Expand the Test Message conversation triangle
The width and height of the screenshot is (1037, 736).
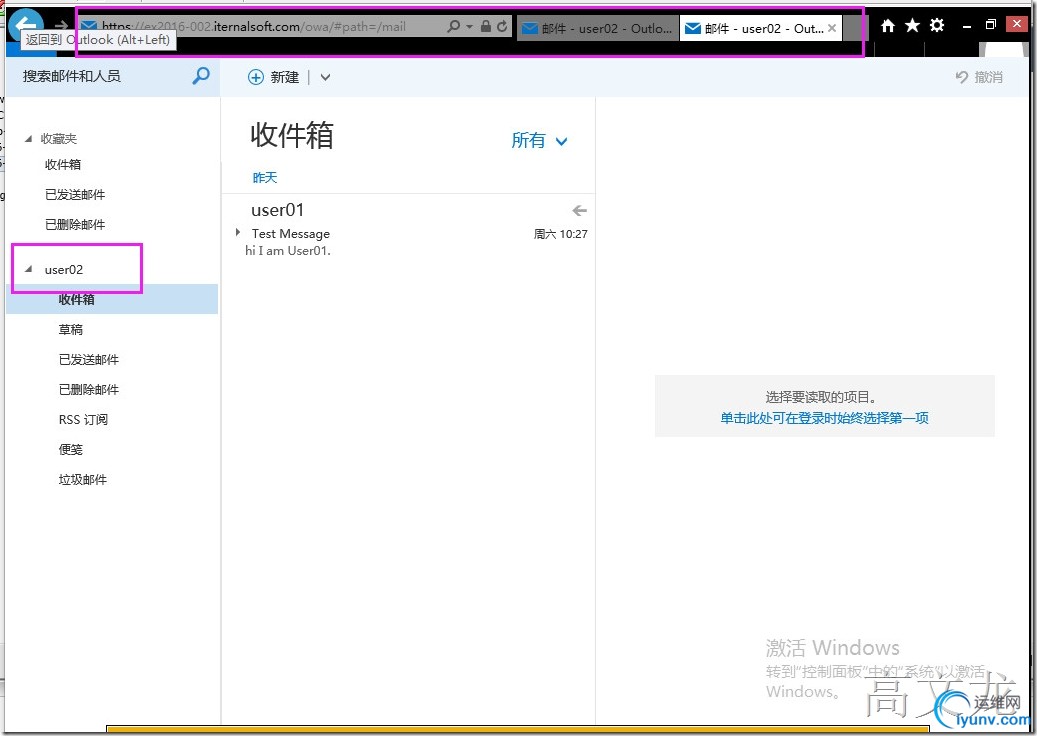pos(238,232)
